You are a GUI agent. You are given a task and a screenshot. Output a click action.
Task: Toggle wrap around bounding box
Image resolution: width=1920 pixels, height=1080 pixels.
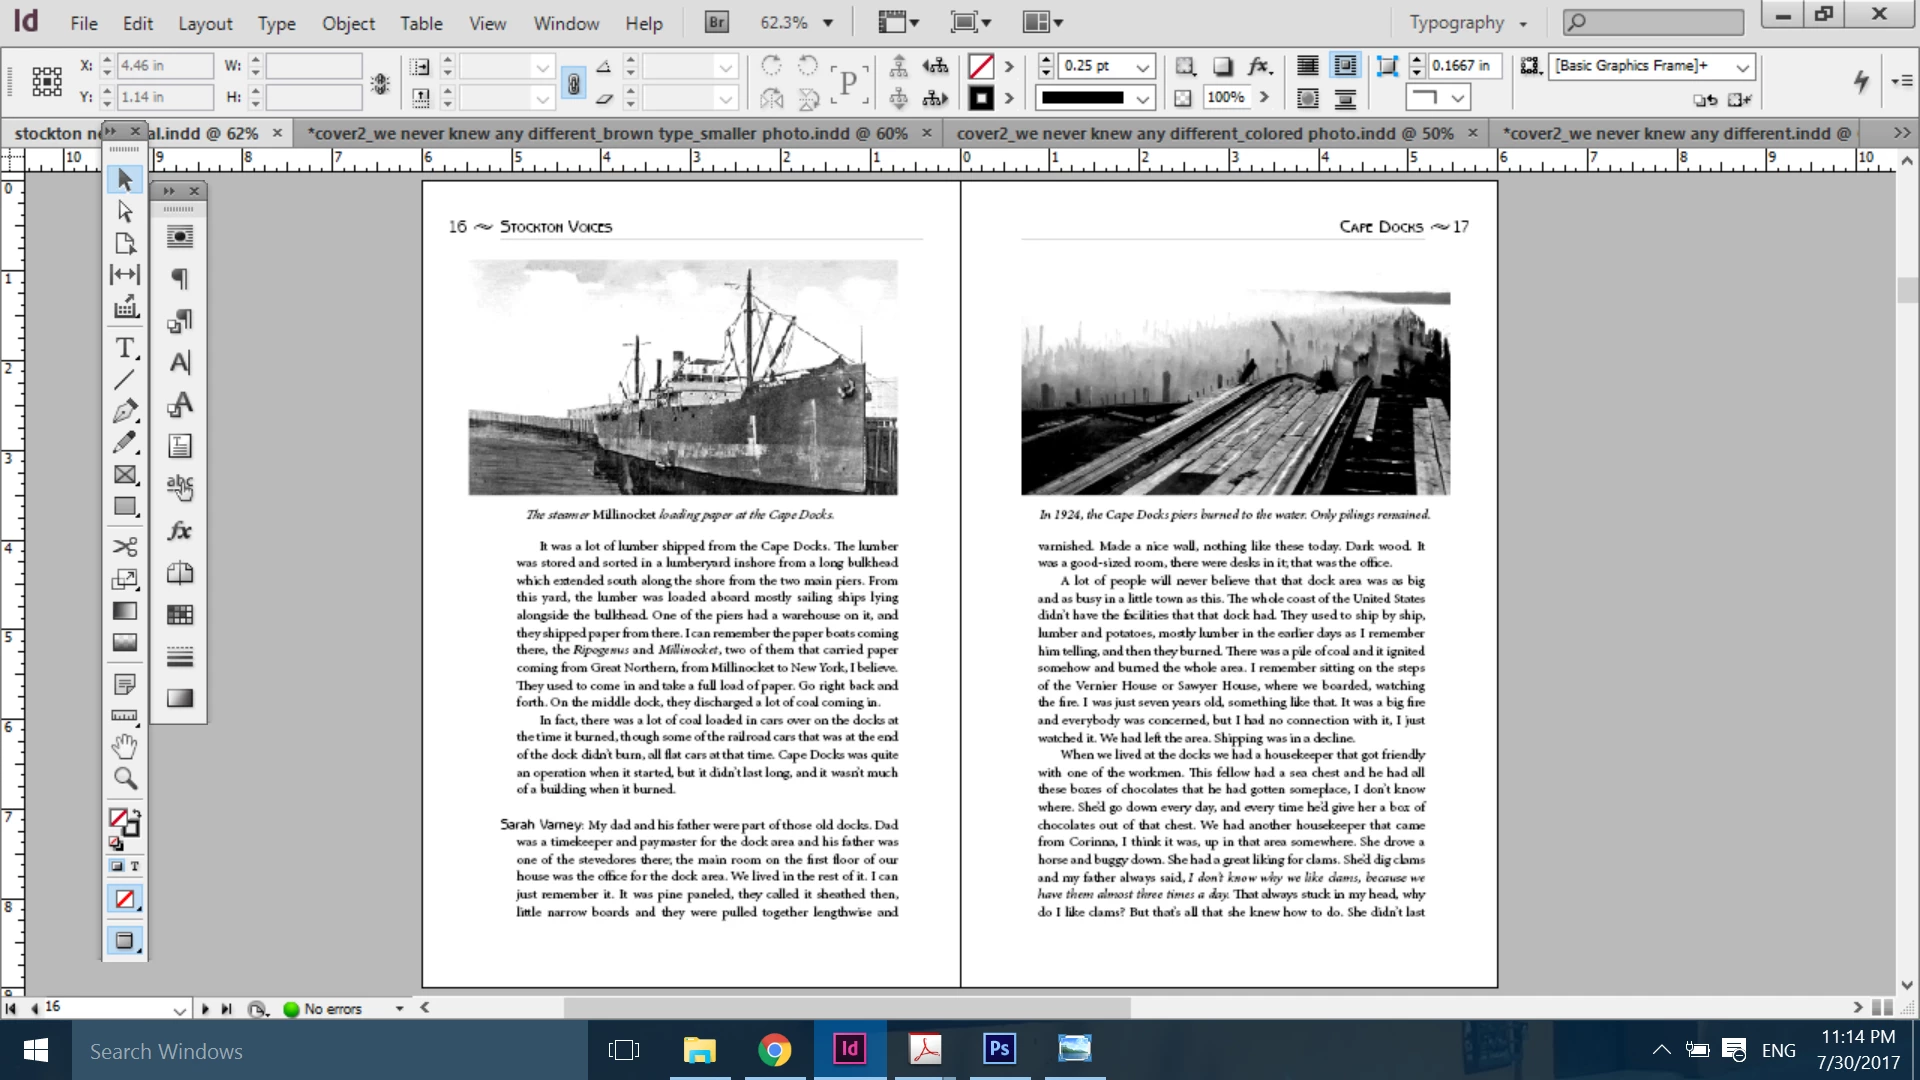[x=1346, y=66]
